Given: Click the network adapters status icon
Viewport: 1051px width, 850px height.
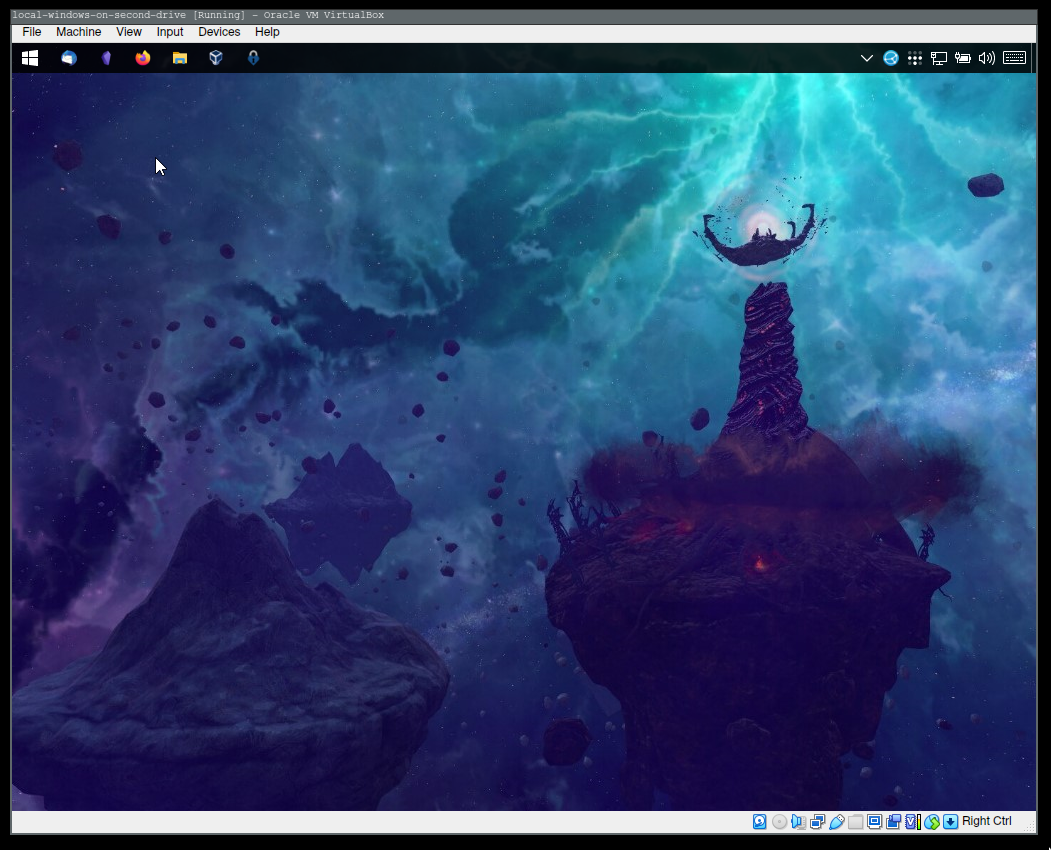Looking at the screenshot, I should [817, 822].
